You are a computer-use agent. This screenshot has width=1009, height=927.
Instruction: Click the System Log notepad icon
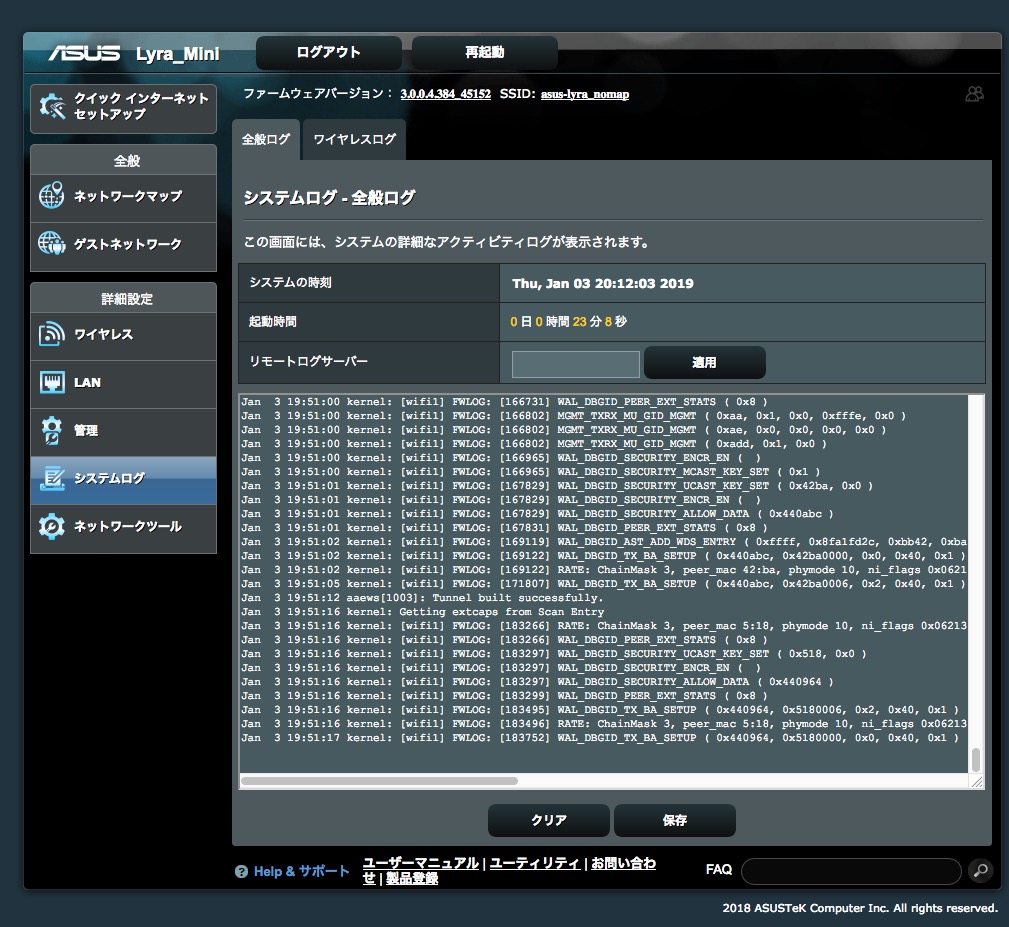(x=52, y=478)
